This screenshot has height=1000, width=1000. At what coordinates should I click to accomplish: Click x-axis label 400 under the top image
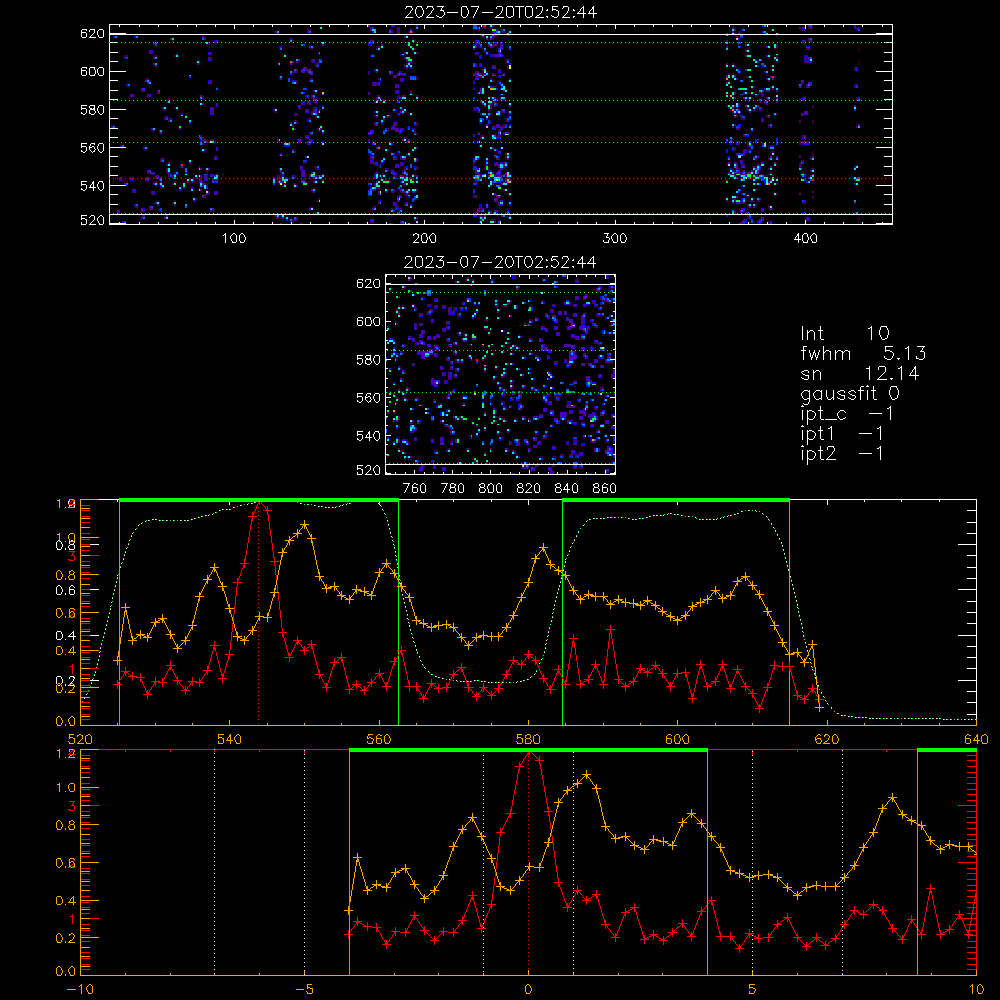[x=805, y=239]
